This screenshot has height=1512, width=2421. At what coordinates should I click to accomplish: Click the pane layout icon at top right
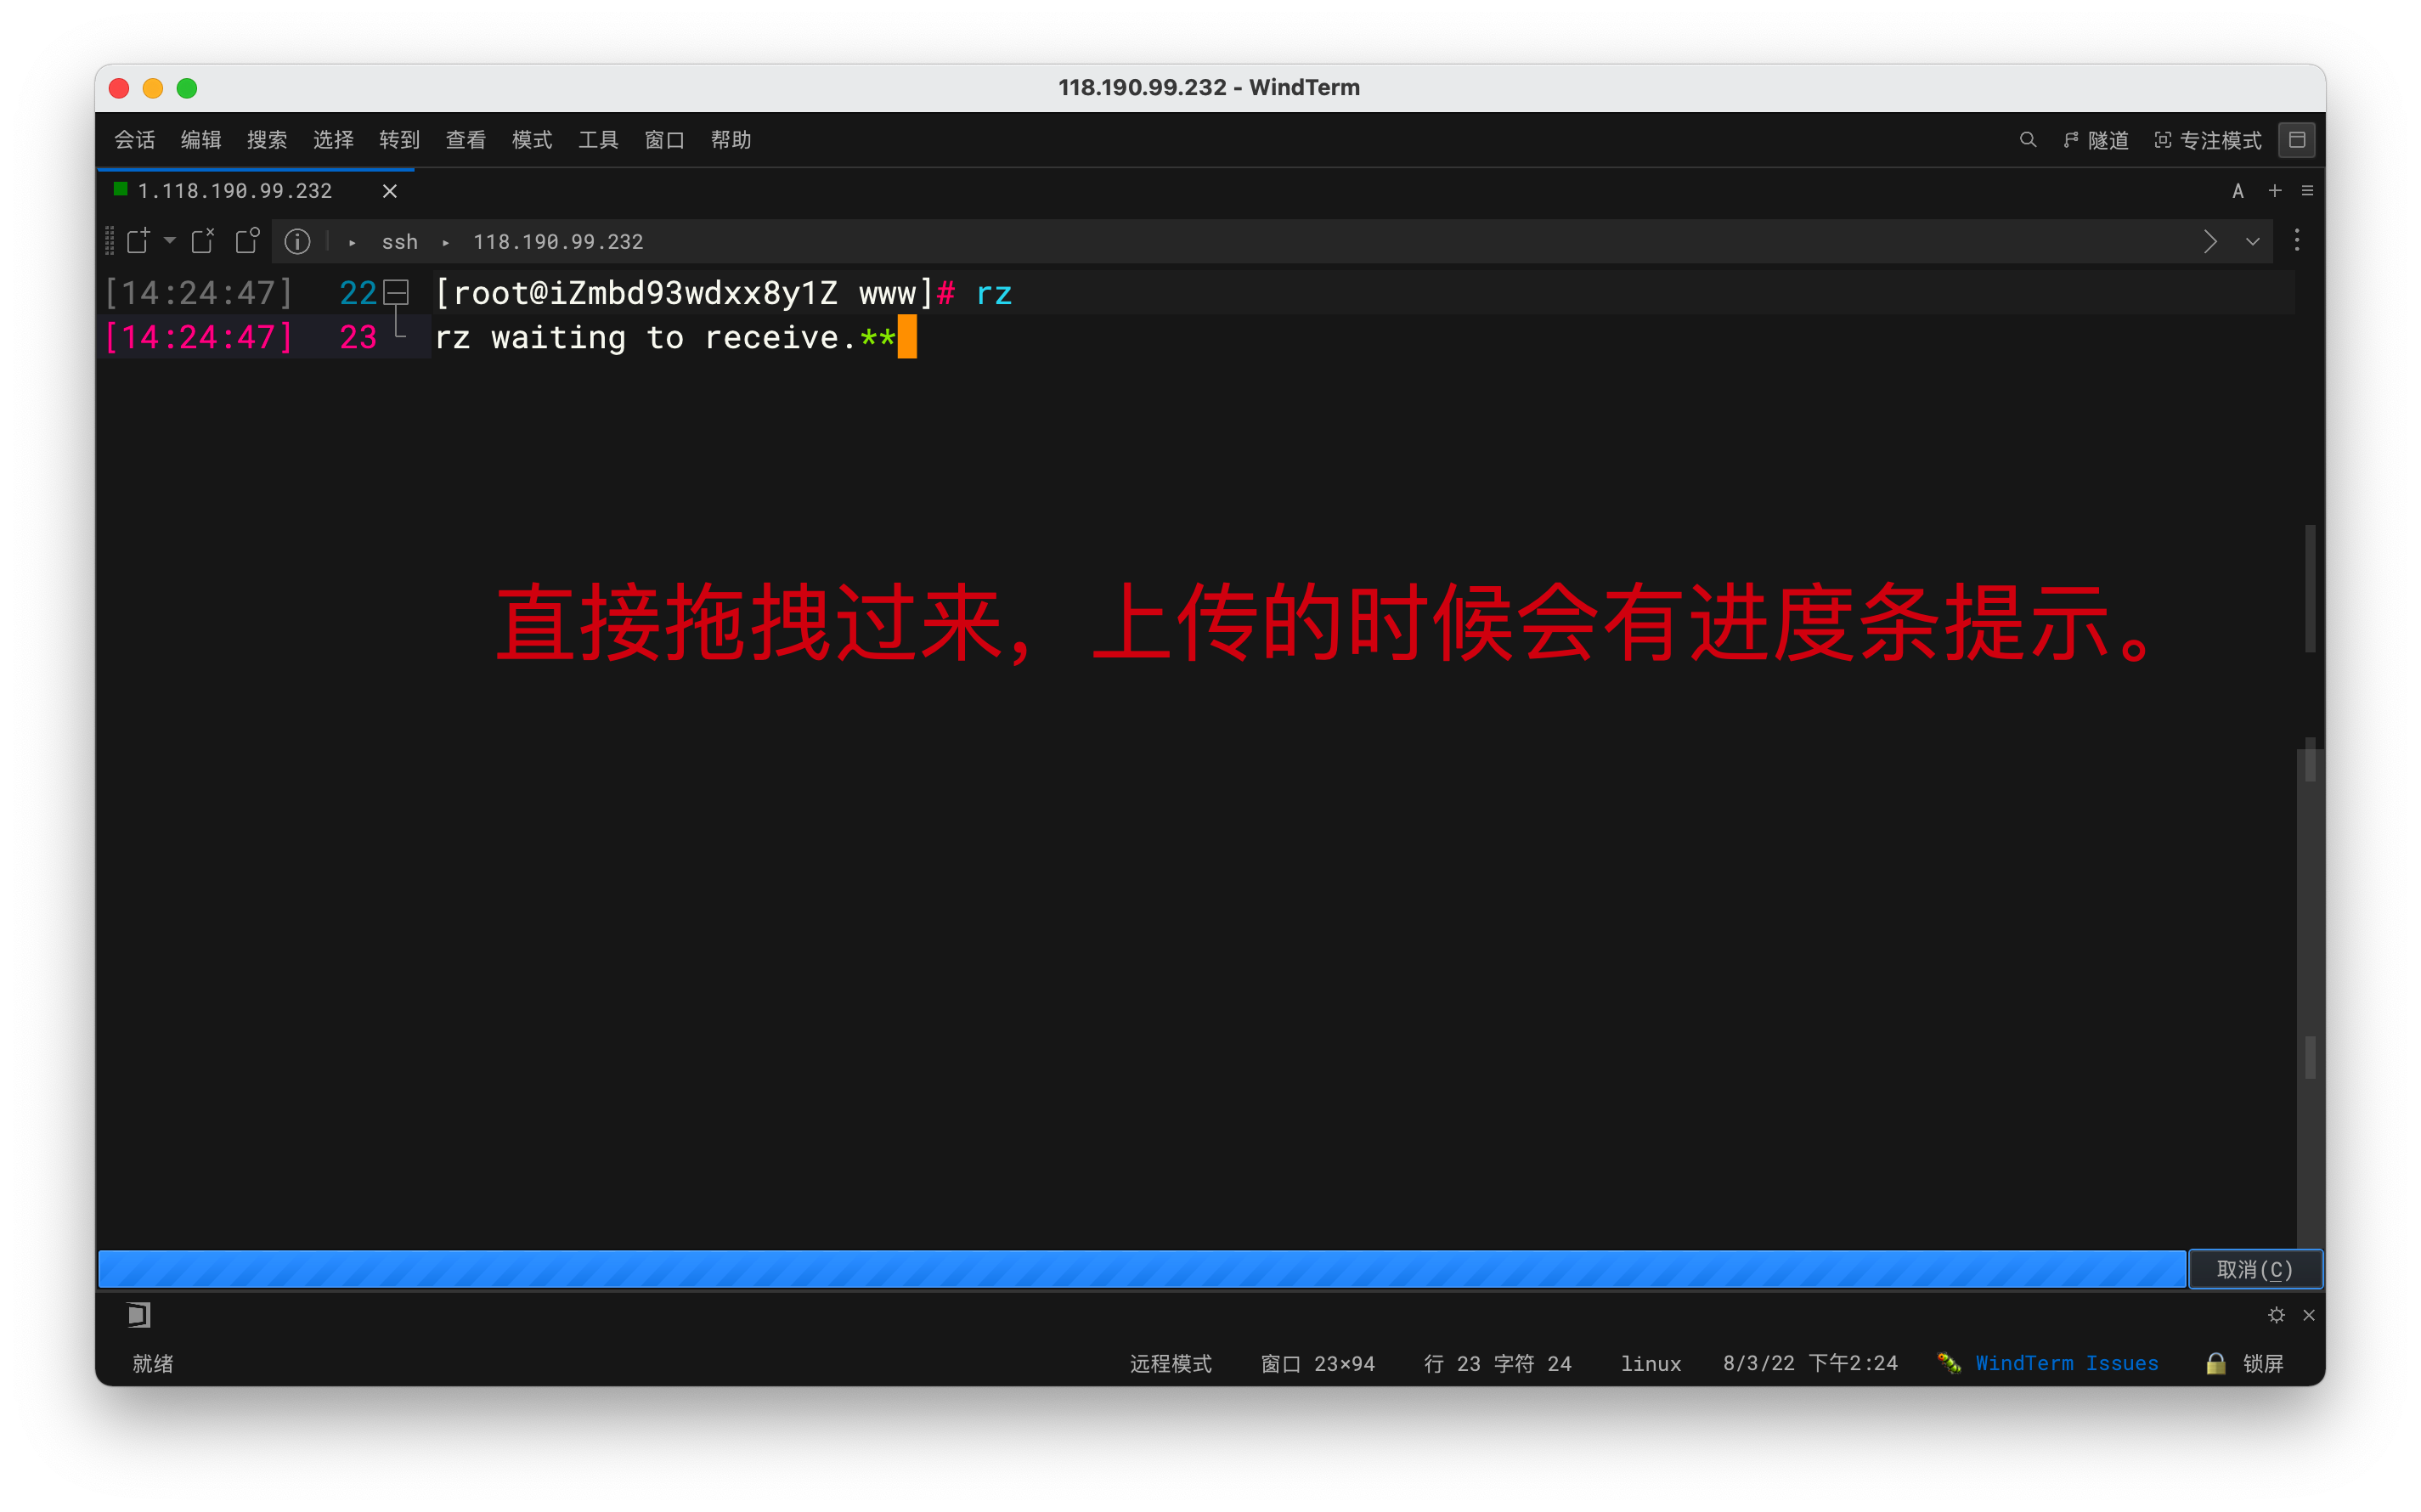coord(2296,140)
